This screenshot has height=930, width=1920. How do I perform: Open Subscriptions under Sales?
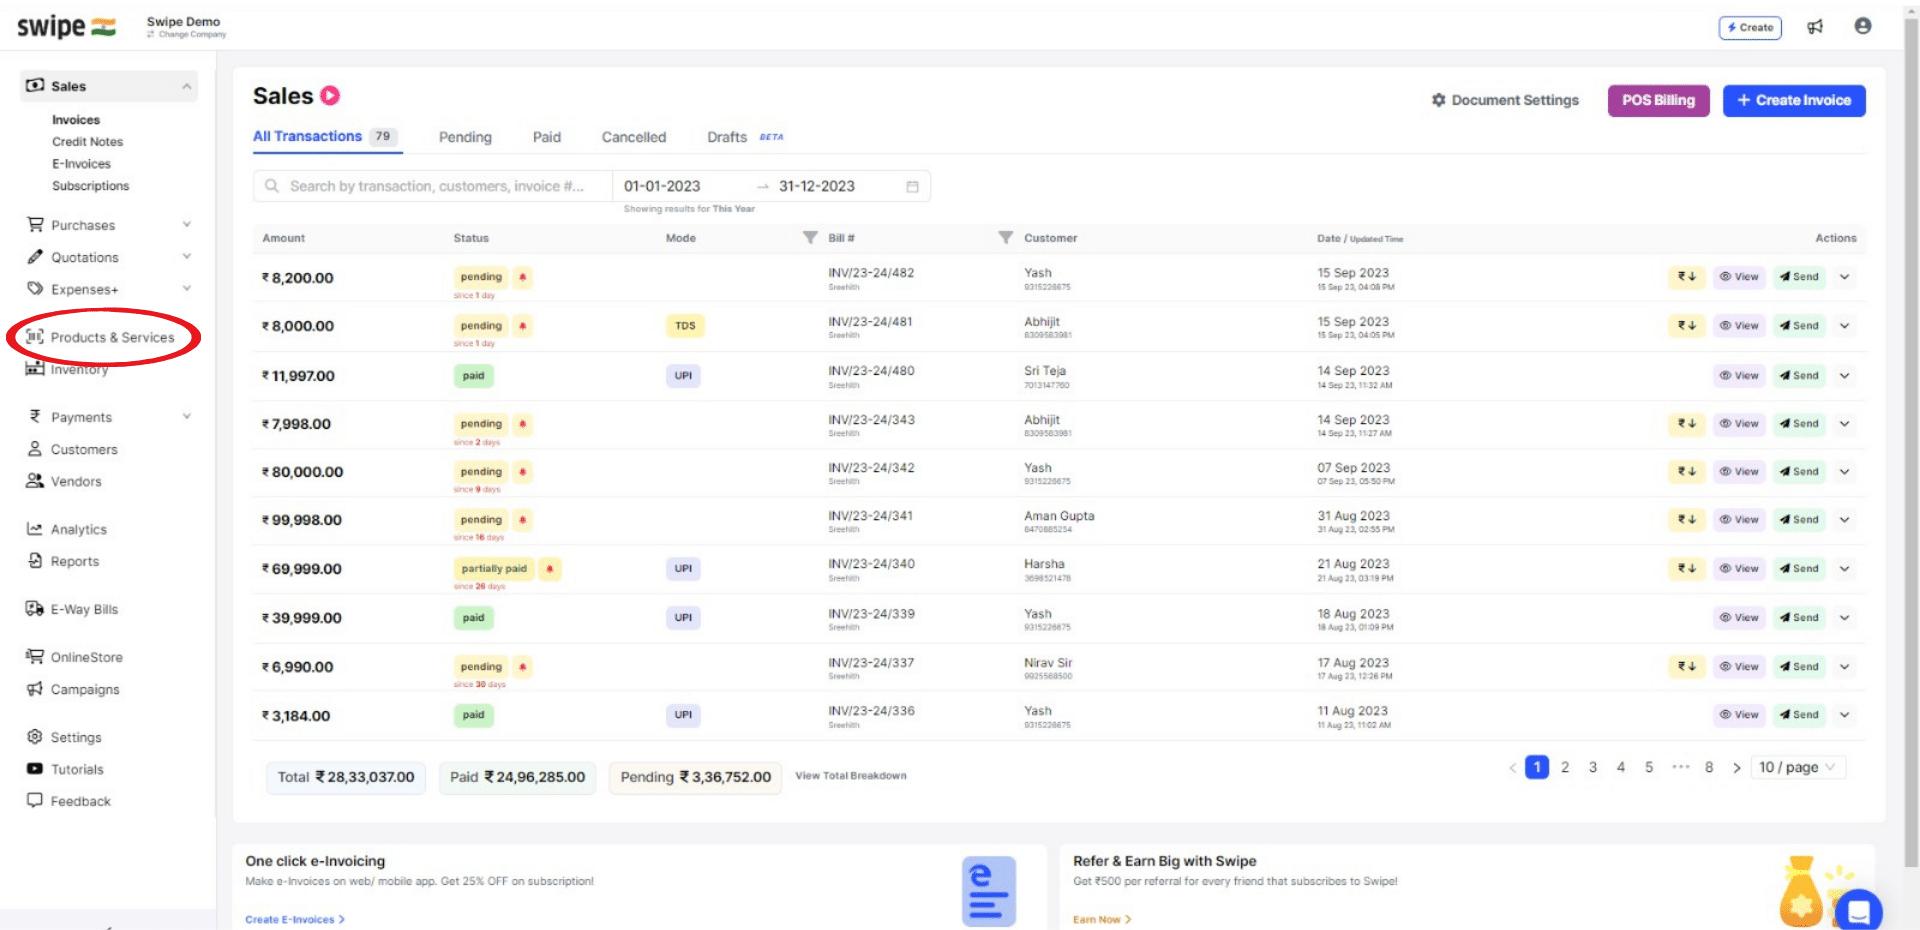(90, 186)
